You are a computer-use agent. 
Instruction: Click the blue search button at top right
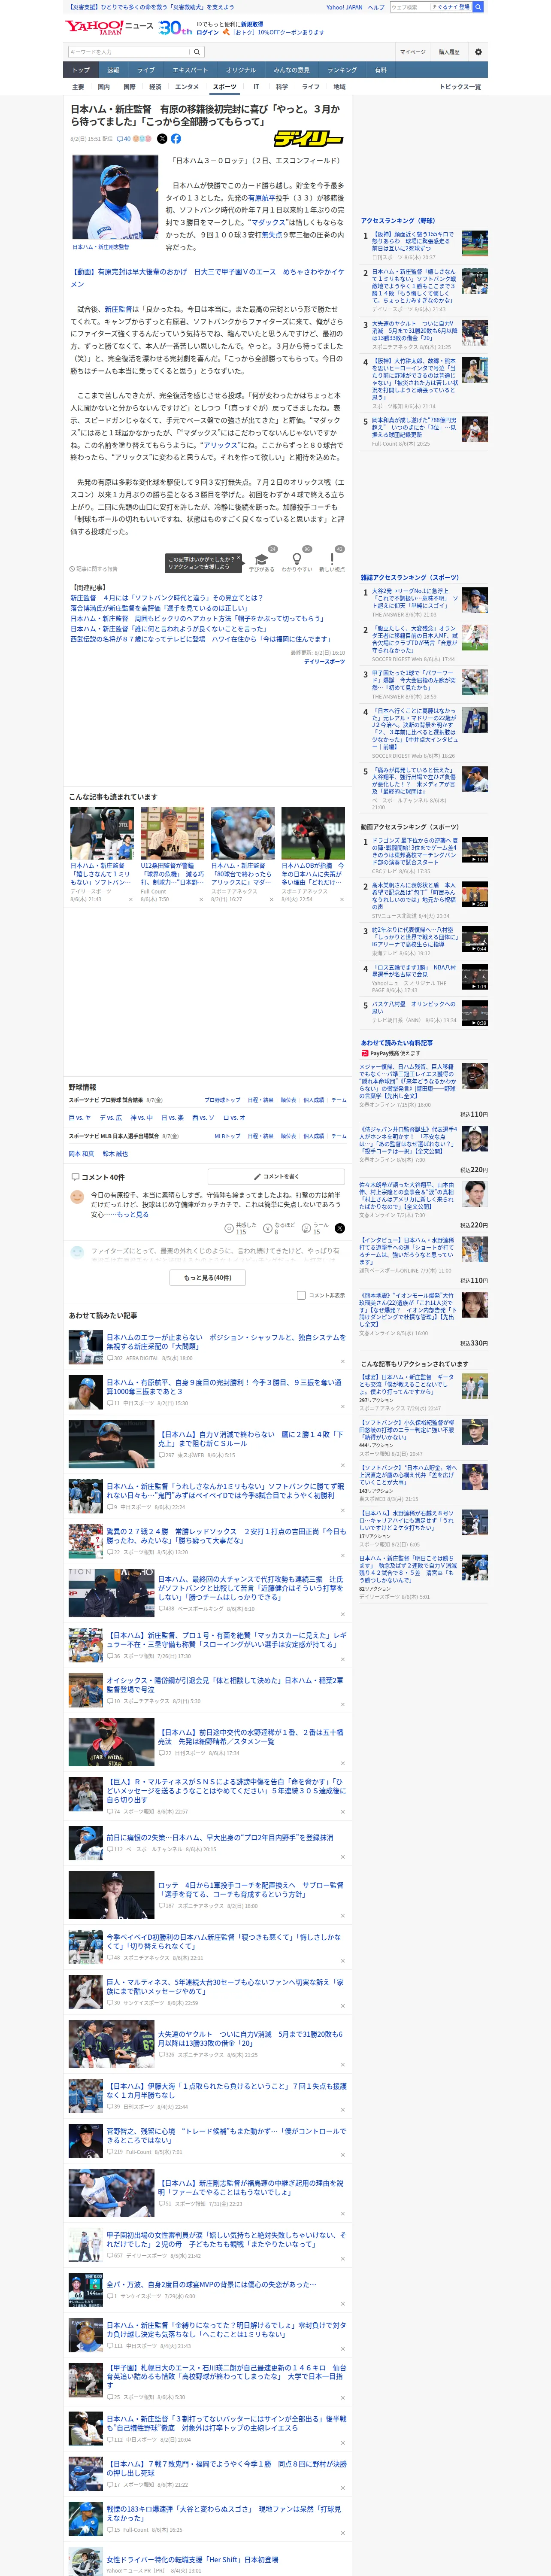(x=478, y=7)
